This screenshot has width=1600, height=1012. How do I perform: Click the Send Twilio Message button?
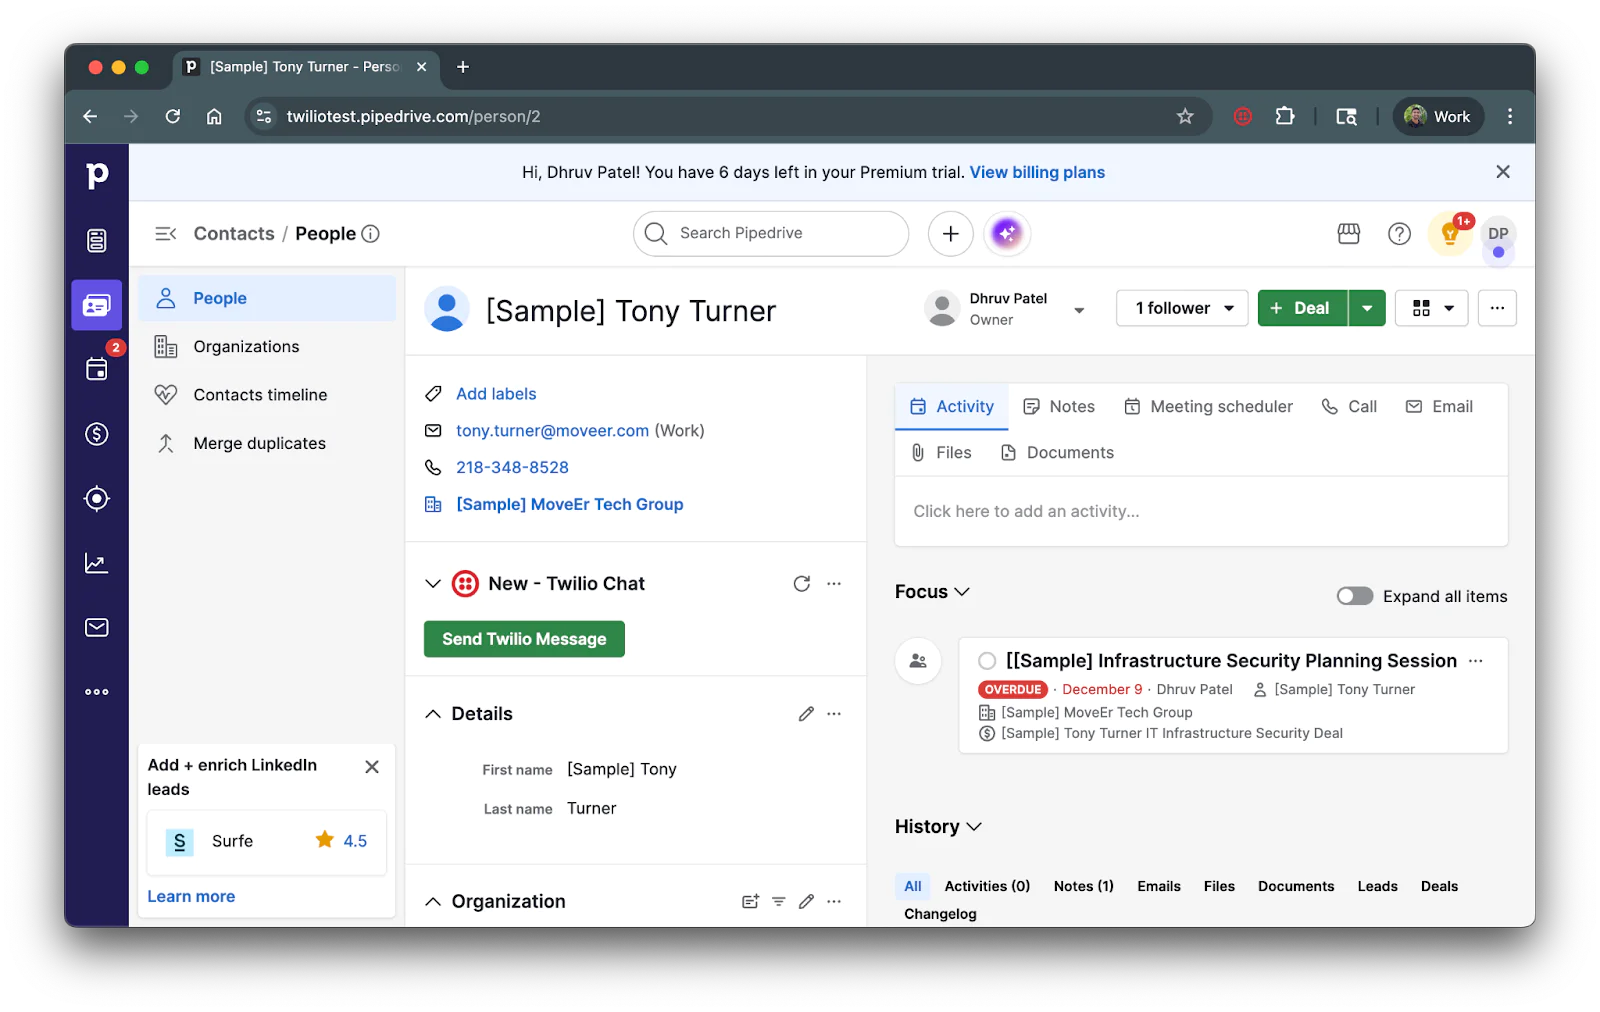coord(523,638)
